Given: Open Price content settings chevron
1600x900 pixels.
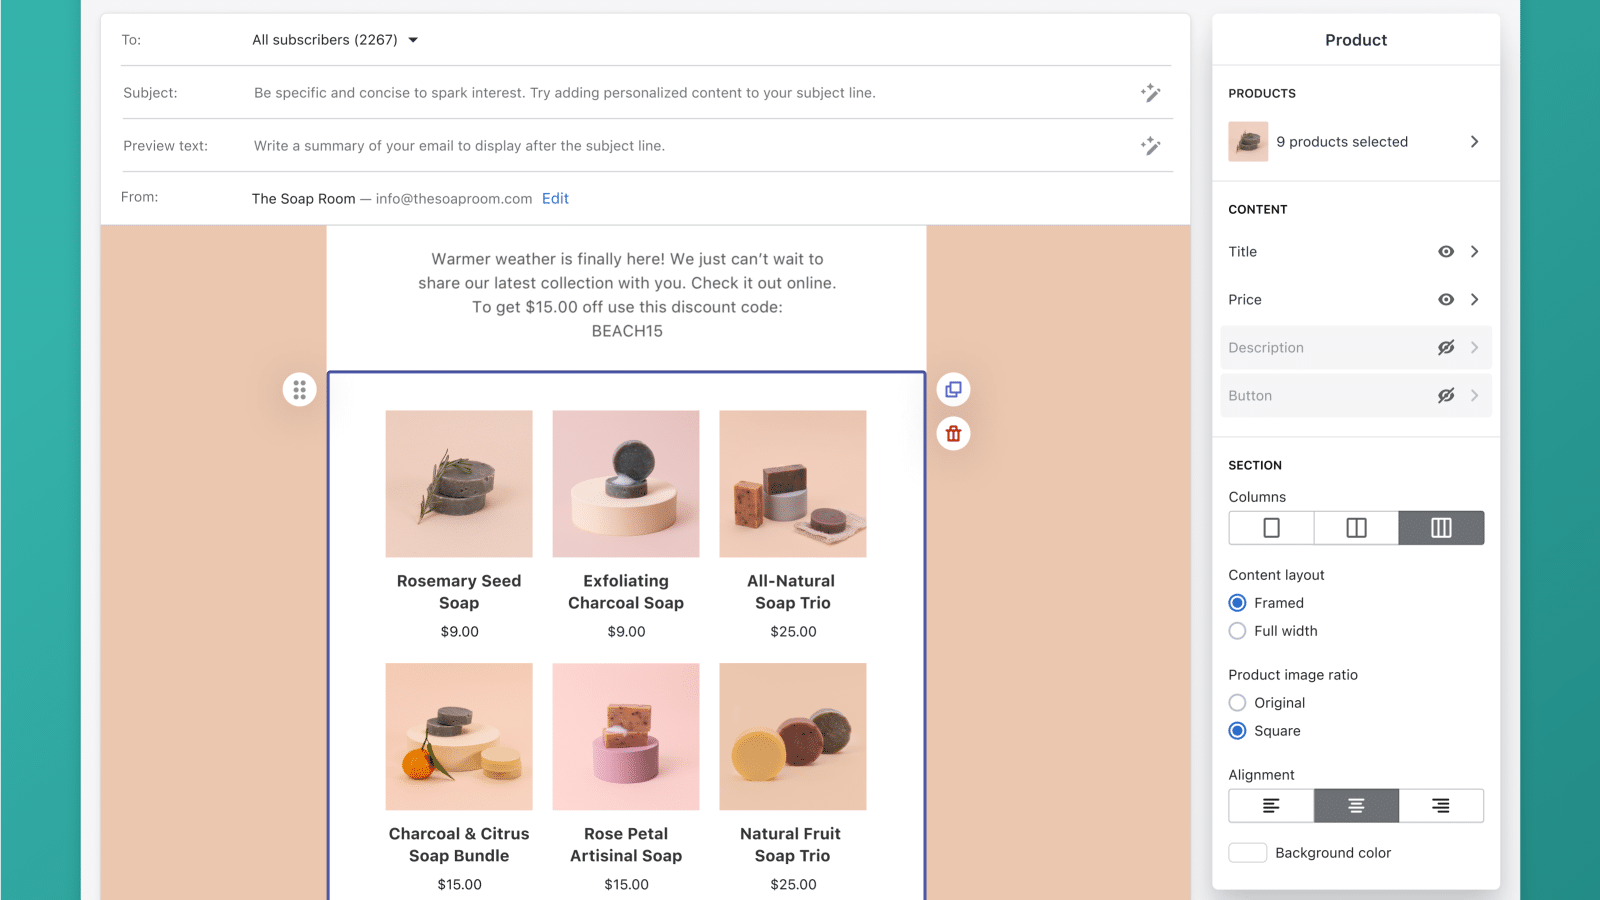Looking at the screenshot, I should [1473, 299].
